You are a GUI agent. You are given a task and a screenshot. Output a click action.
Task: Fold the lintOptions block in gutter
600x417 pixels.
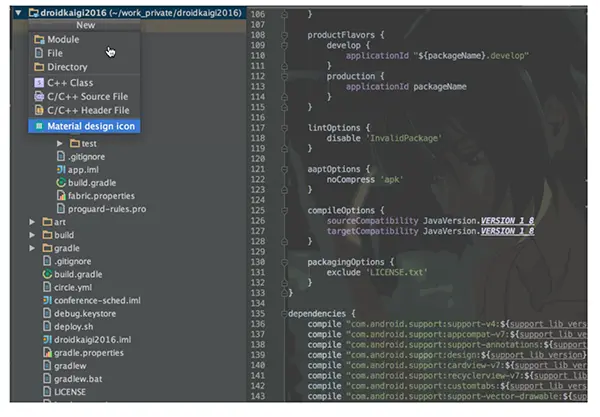(x=284, y=128)
